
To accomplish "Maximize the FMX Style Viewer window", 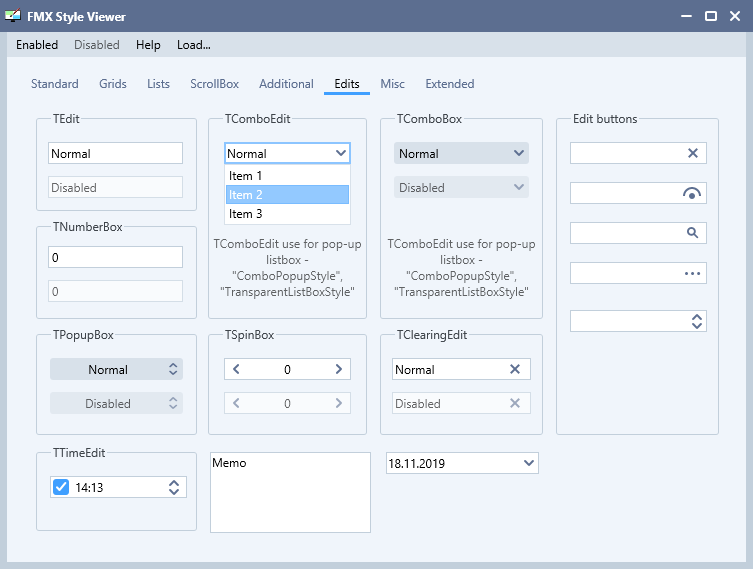I will pos(711,16).
